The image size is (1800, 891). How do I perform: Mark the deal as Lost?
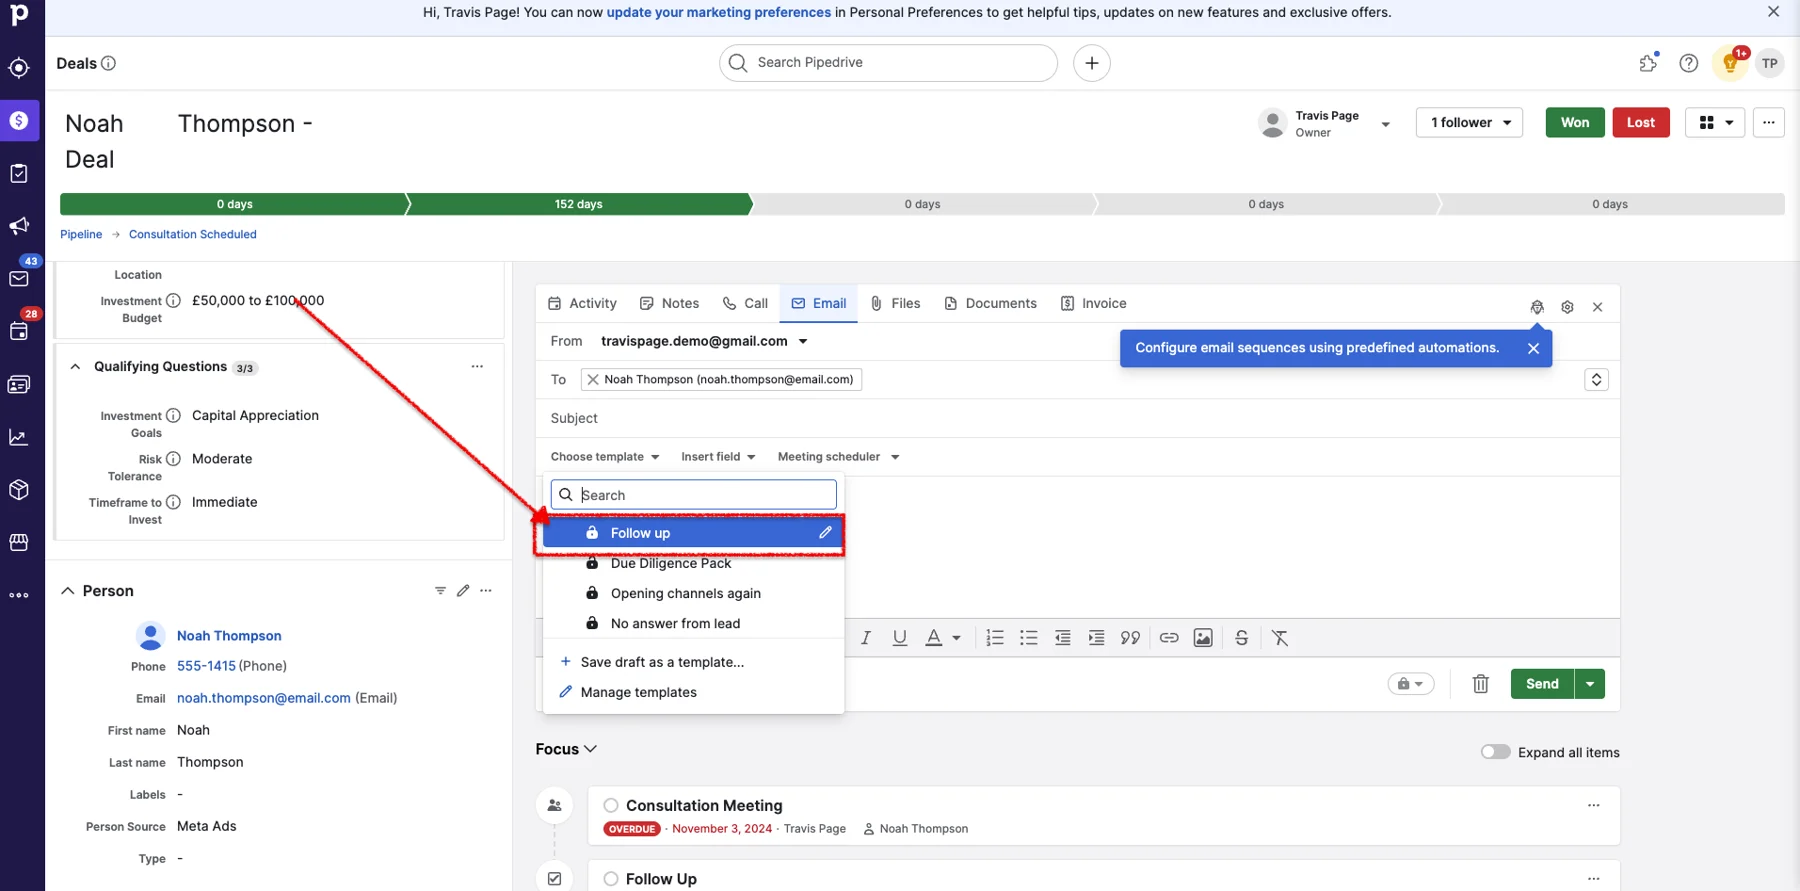click(1641, 122)
